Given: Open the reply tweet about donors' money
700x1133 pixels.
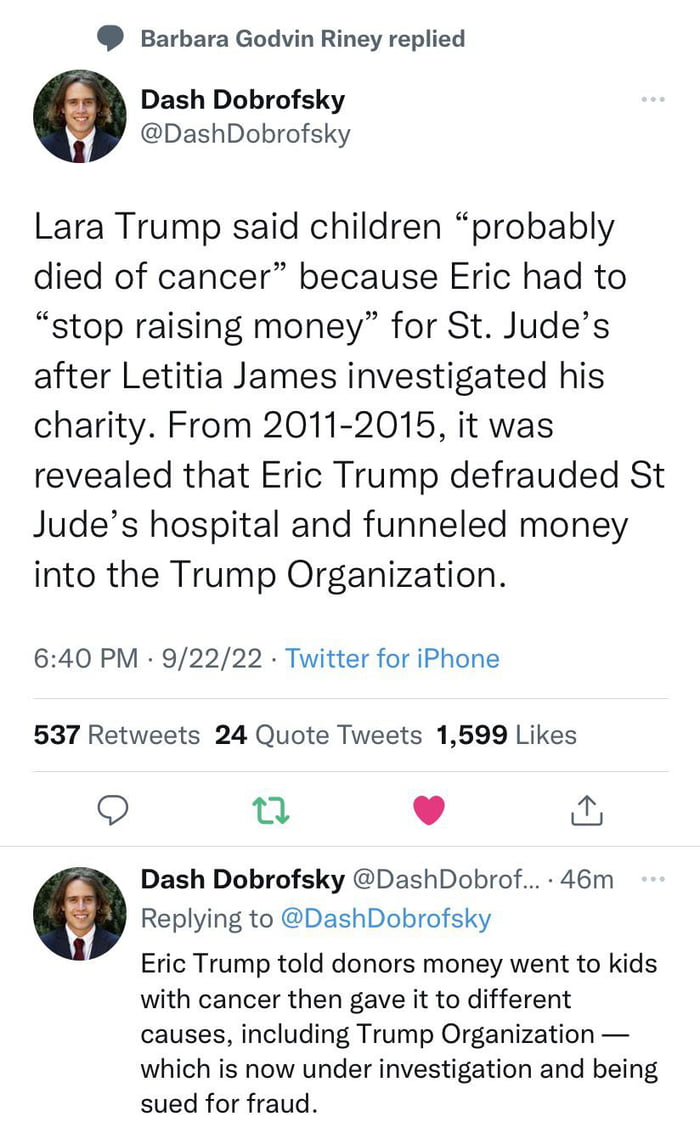Looking at the screenshot, I should (x=398, y=1033).
